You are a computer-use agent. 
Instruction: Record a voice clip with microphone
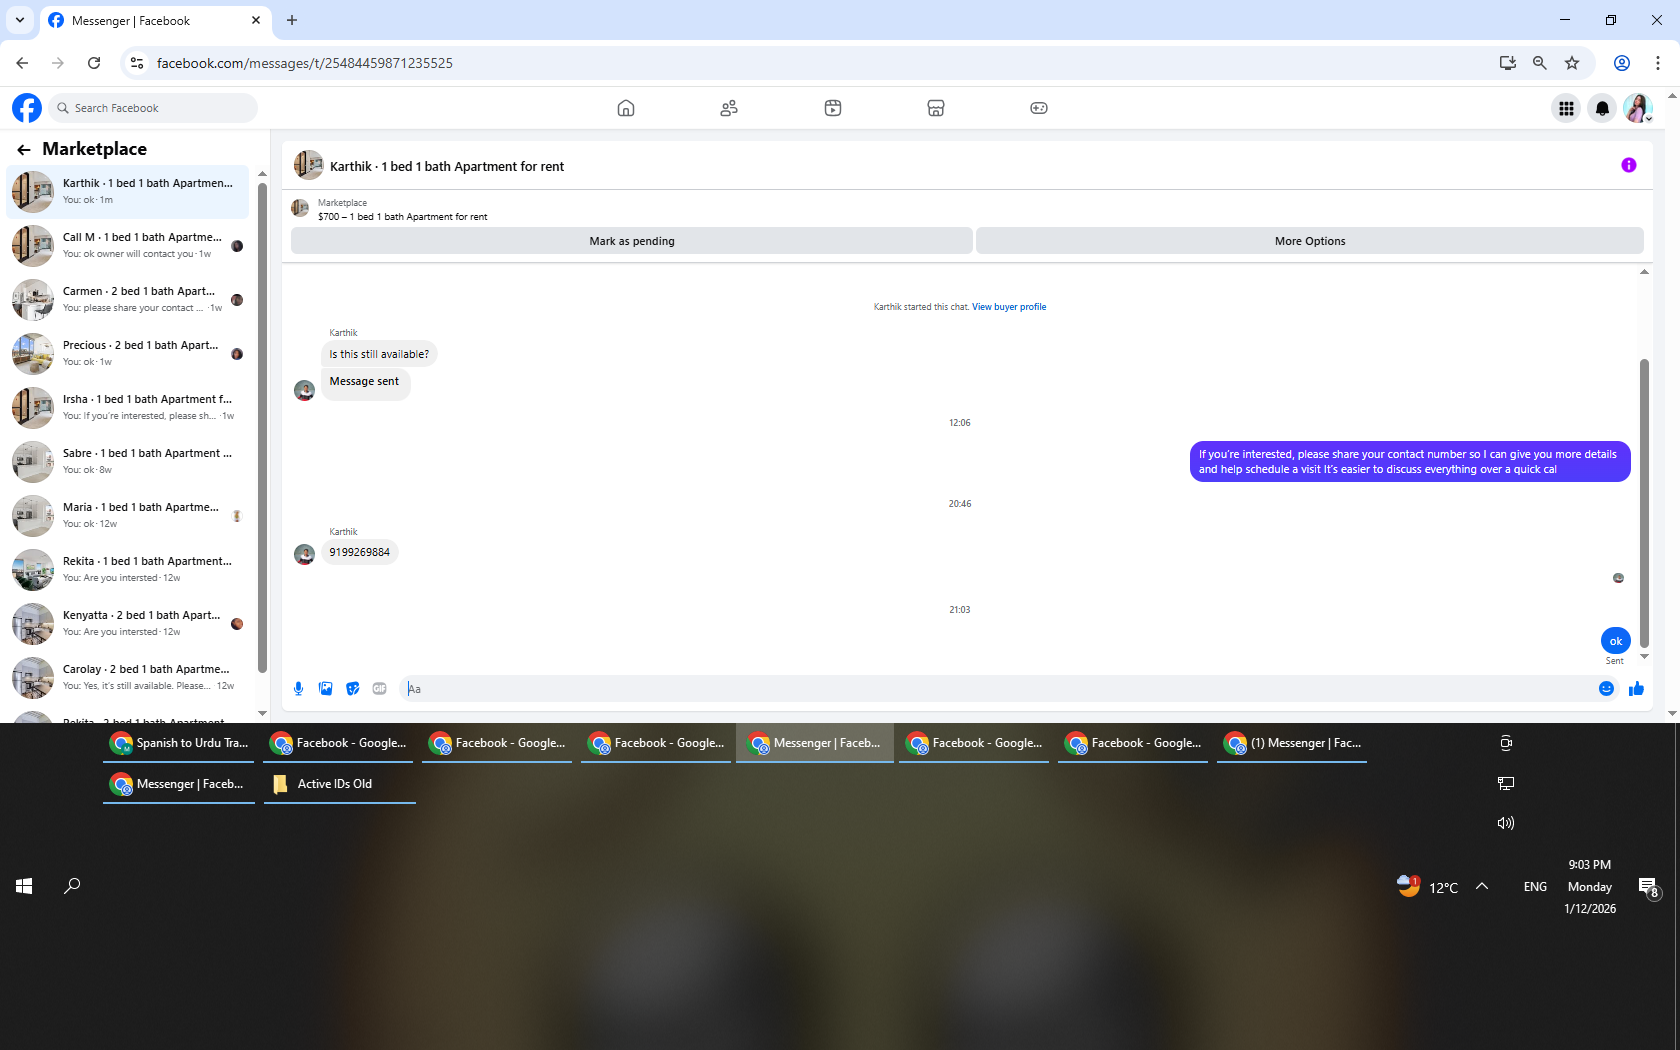tap(298, 688)
